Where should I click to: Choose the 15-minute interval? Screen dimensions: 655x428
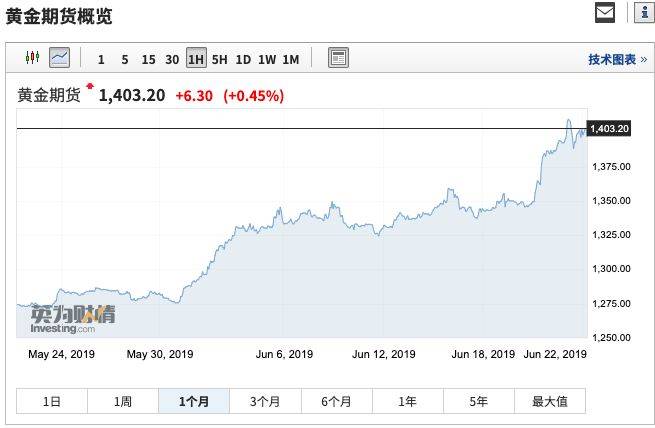[x=148, y=59]
